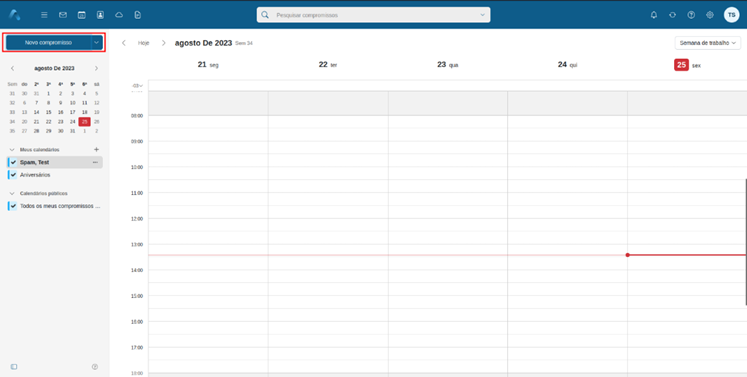The height and width of the screenshot is (377, 747).
Task: Open the hamburger menu icon
Action: point(44,15)
